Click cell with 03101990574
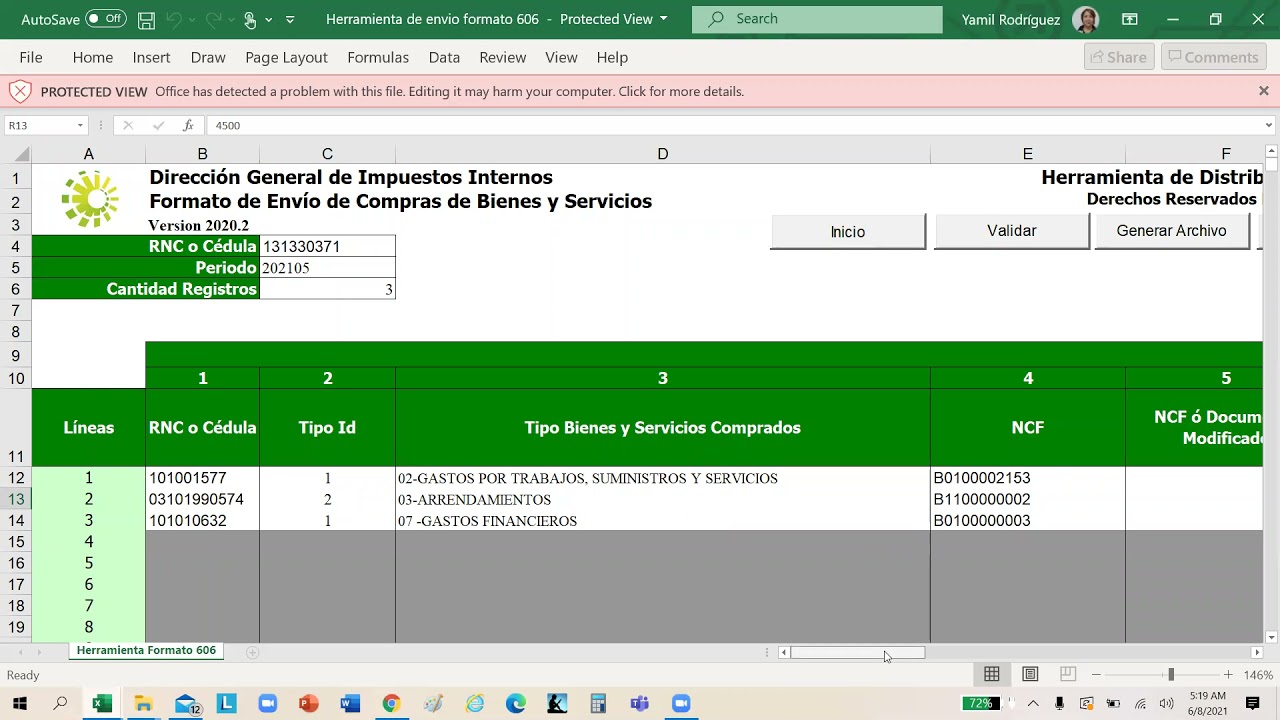 (202, 499)
